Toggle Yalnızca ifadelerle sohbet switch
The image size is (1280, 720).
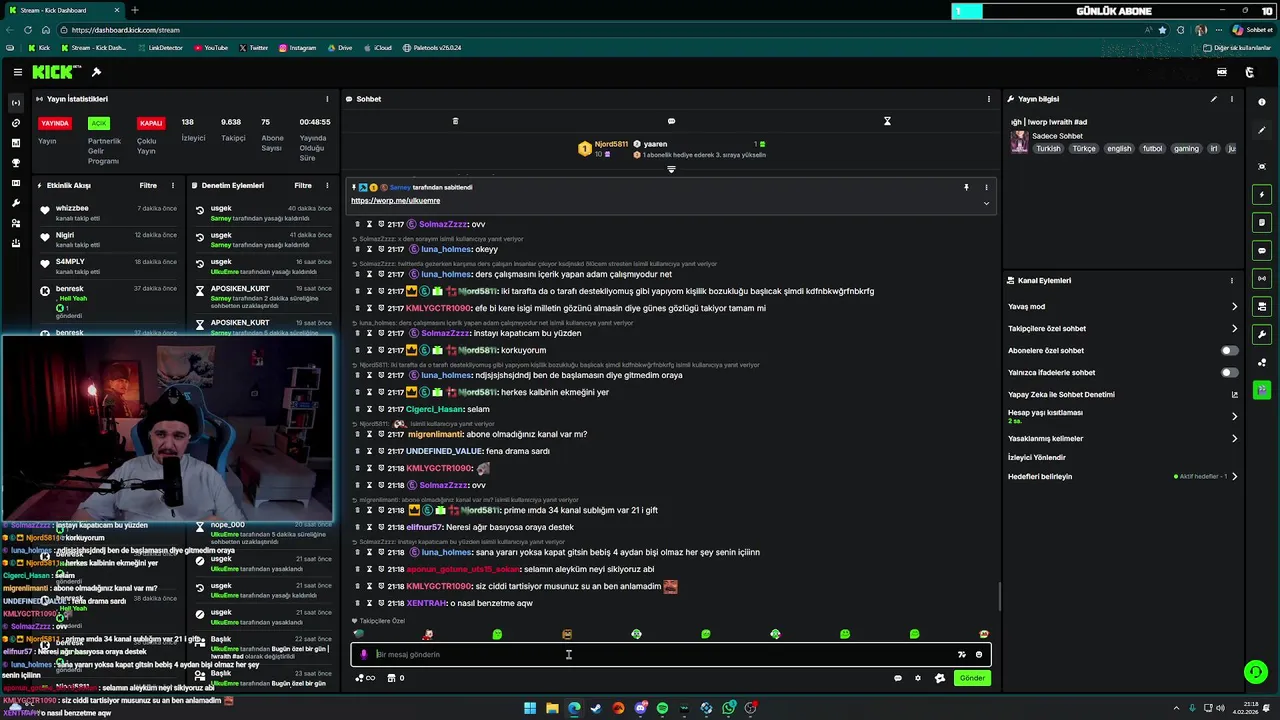click(x=1229, y=373)
